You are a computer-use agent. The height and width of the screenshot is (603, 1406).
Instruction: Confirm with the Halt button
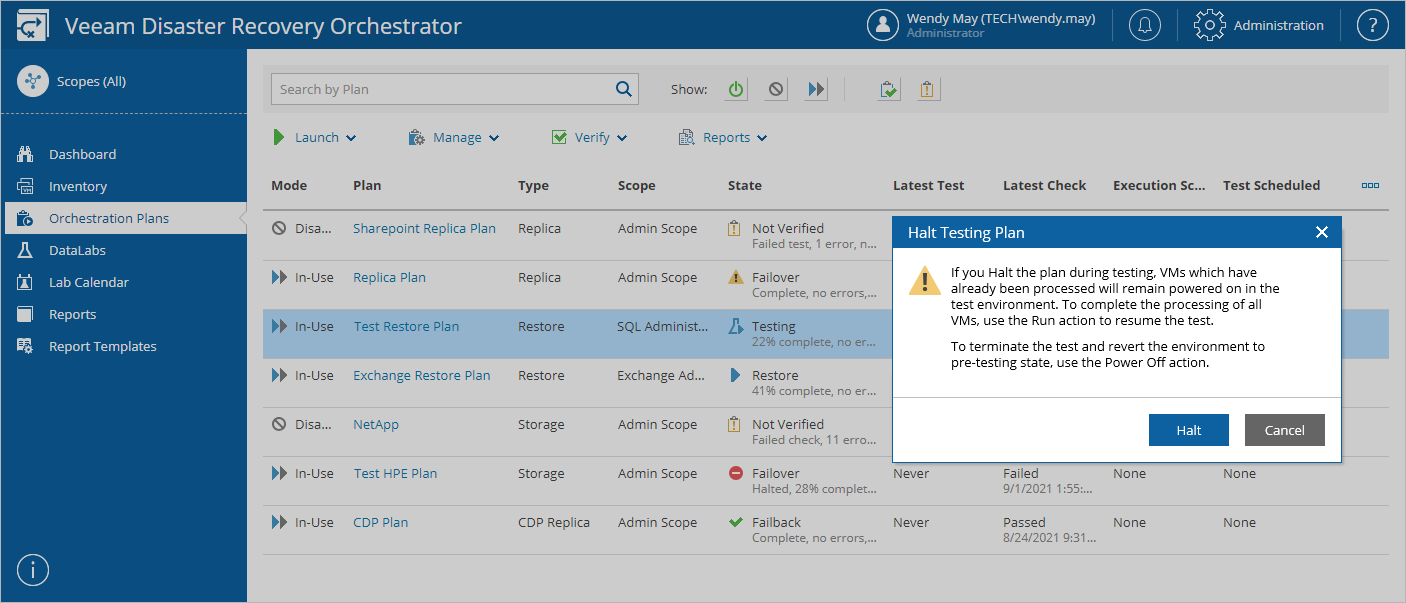coord(1189,430)
